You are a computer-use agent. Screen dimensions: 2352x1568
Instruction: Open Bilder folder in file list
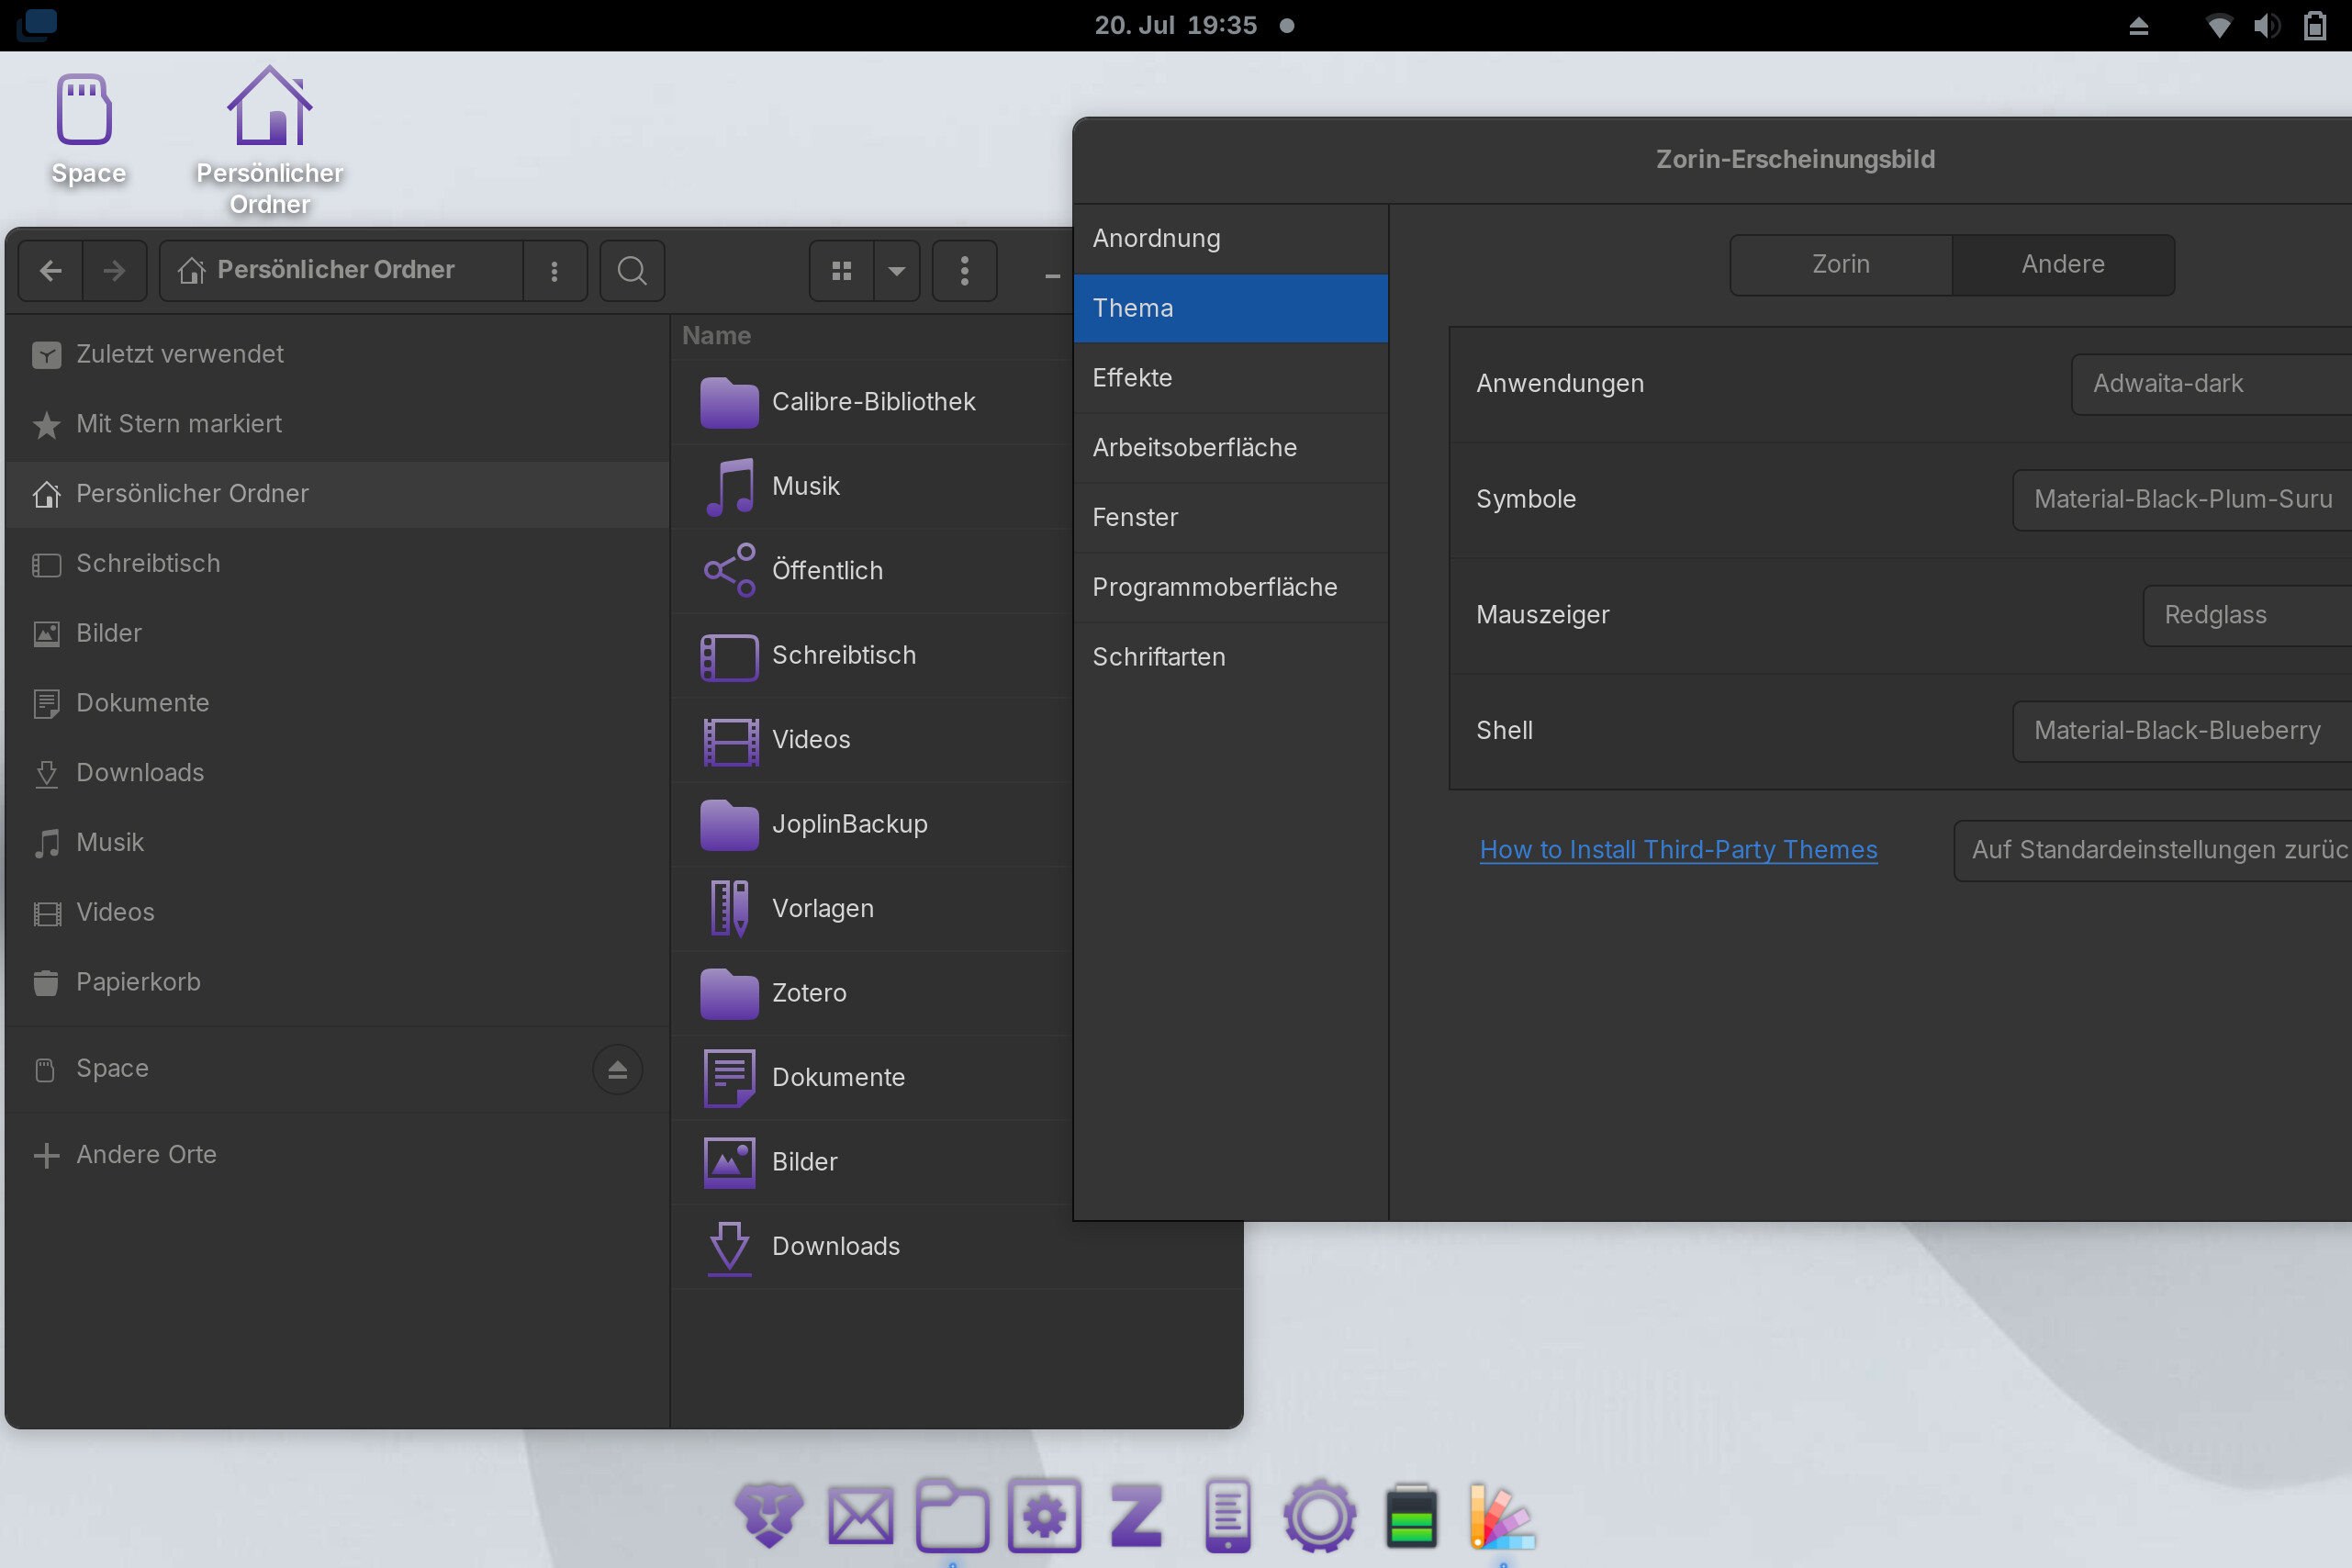click(x=873, y=1162)
